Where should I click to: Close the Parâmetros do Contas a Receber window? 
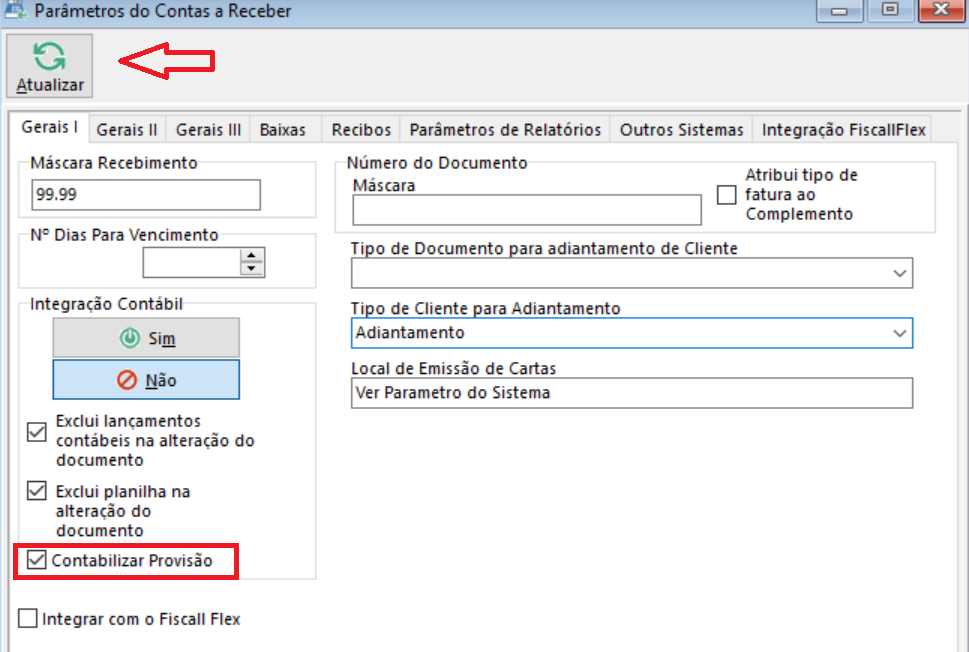coord(941,10)
